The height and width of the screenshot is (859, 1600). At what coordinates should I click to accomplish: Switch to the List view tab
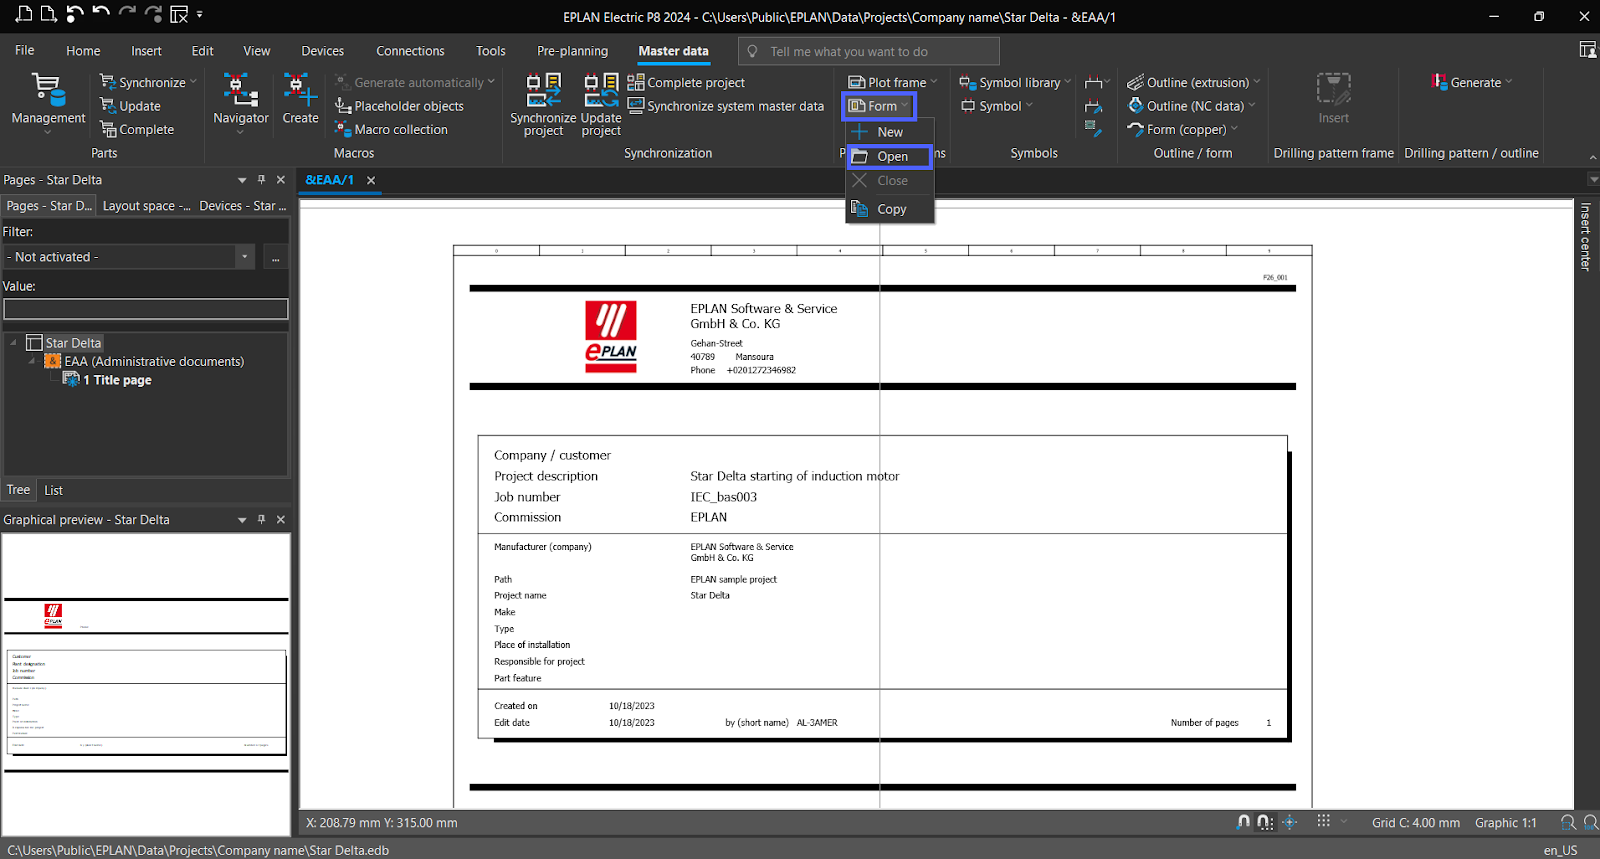click(53, 490)
